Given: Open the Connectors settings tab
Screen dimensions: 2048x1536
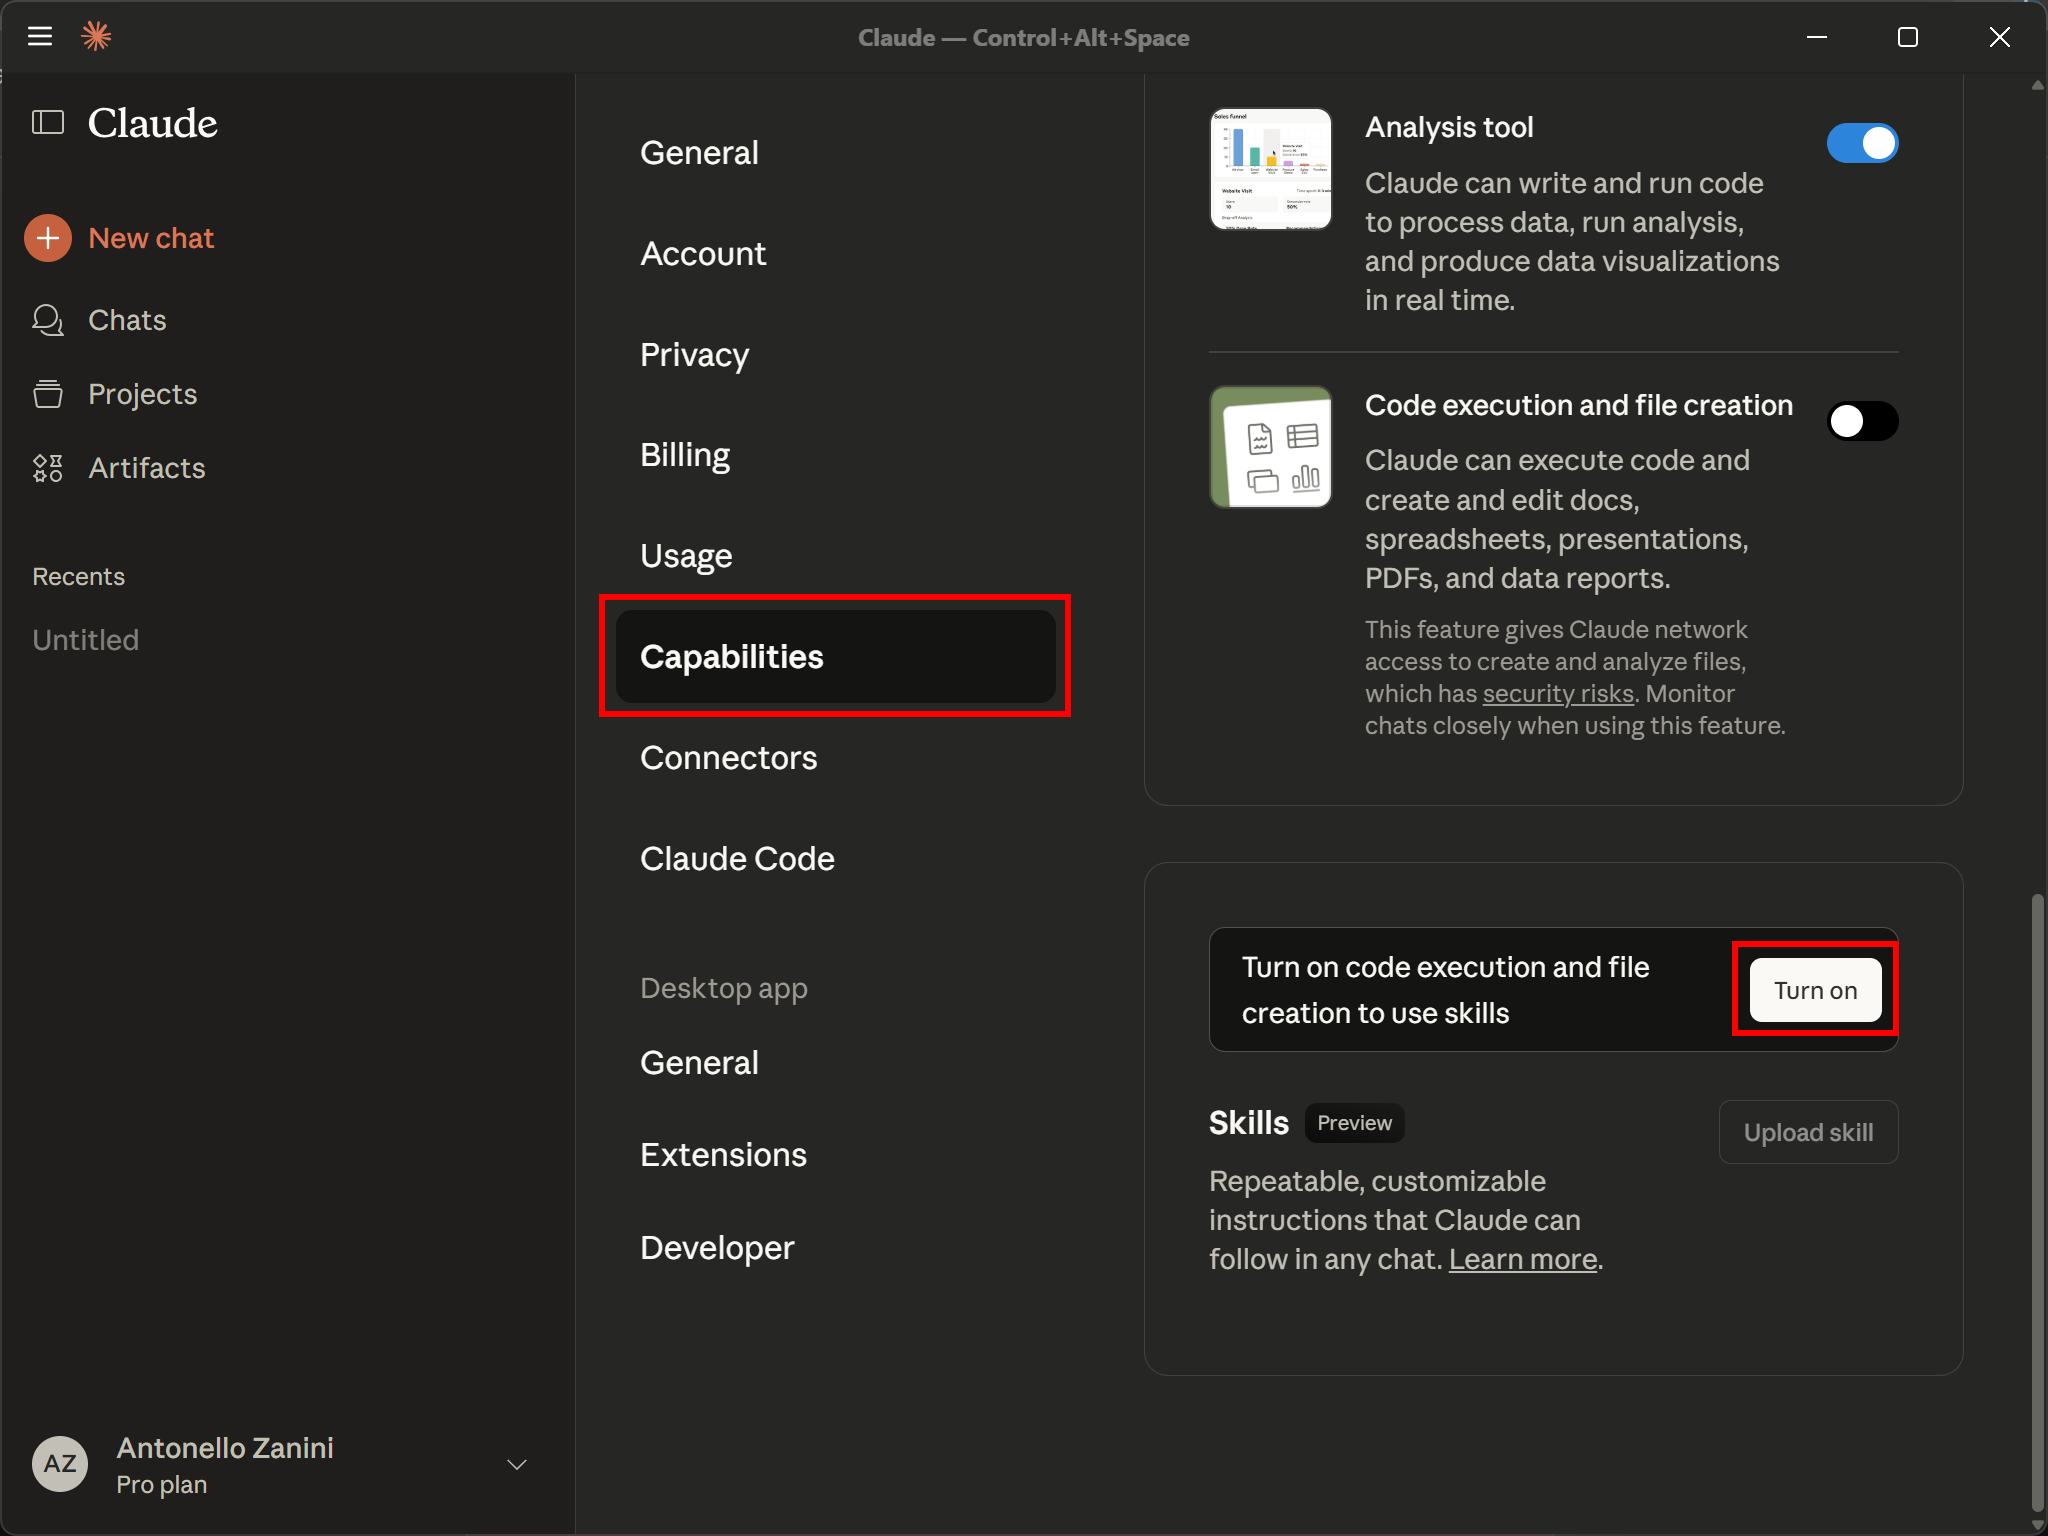Looking at the screenshot, I should (728, 758).
